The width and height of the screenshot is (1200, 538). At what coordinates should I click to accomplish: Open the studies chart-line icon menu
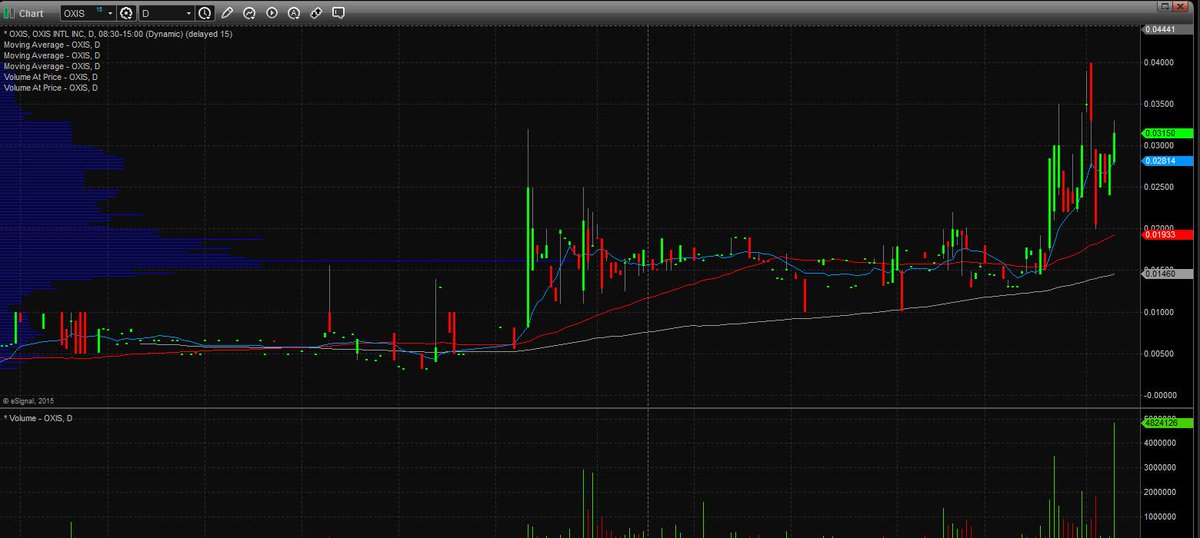[249, 14]
